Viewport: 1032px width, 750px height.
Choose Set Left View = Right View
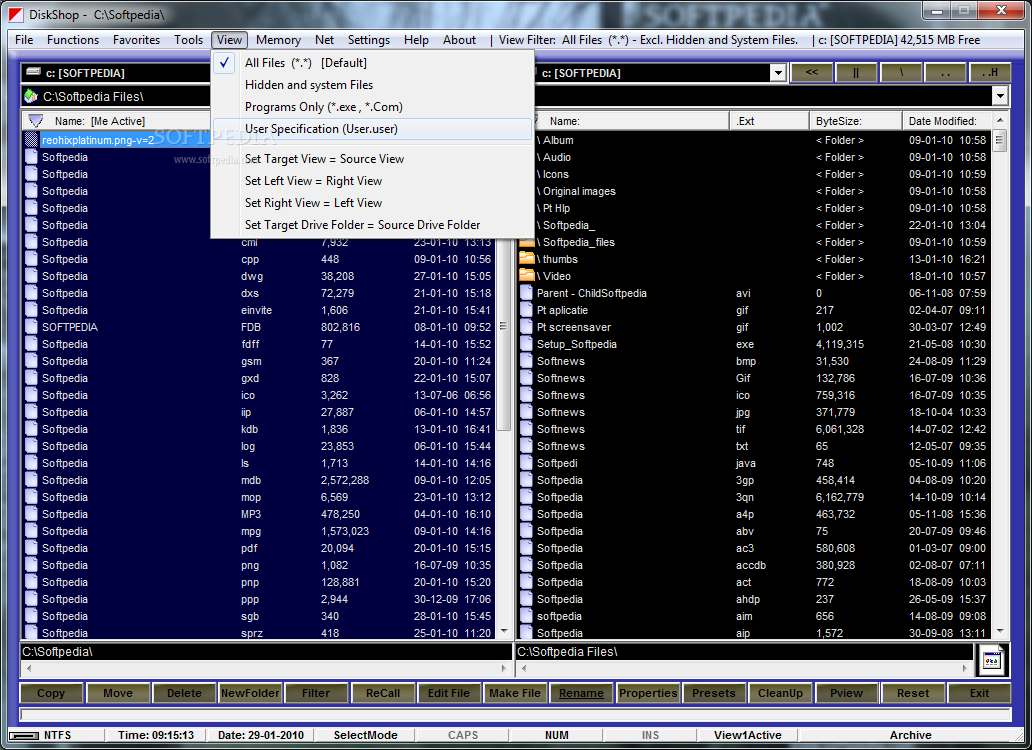(372, 181)
